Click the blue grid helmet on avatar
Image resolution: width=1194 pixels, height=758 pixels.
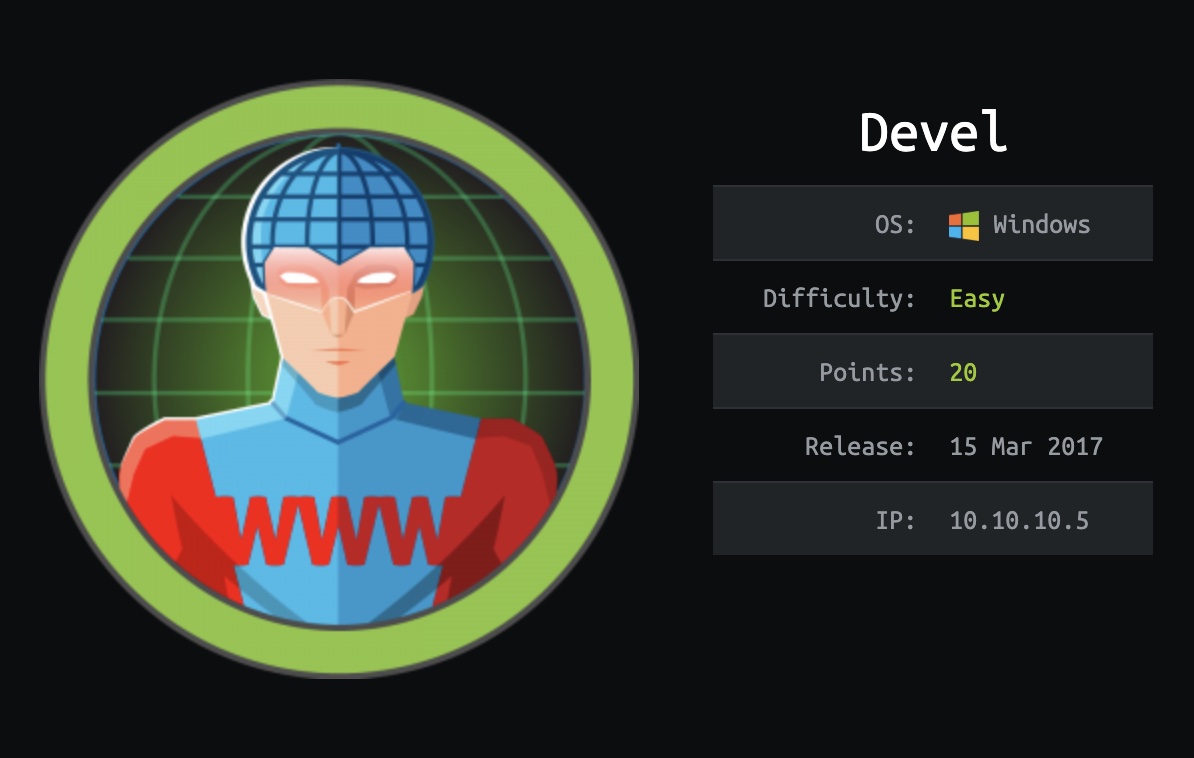(338, 206)
